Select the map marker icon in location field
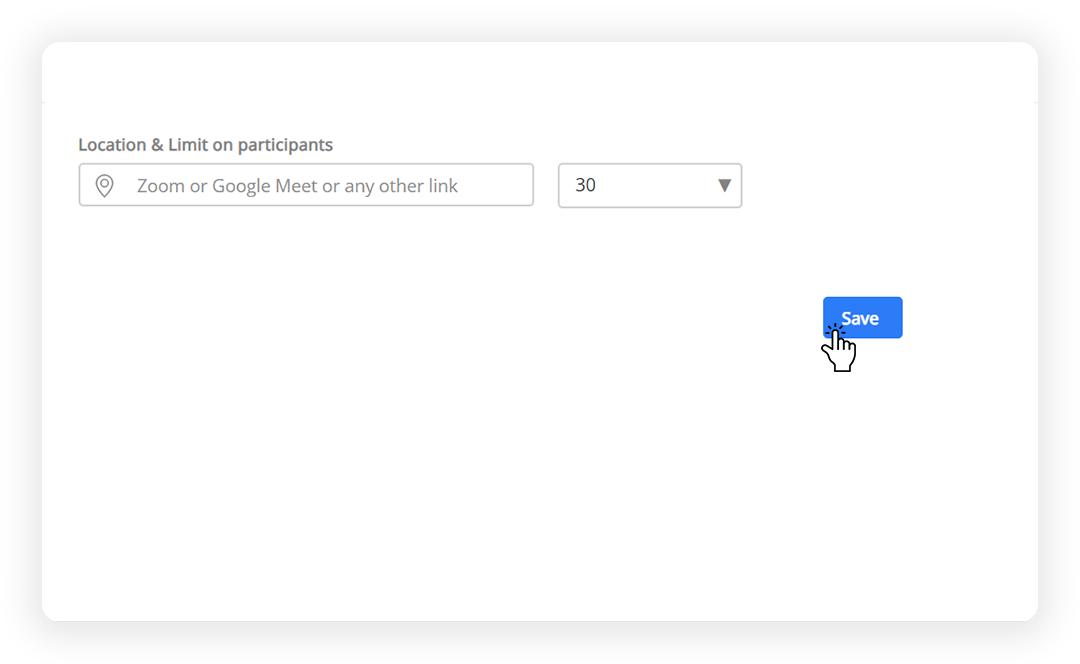 [x=105, y=185]
